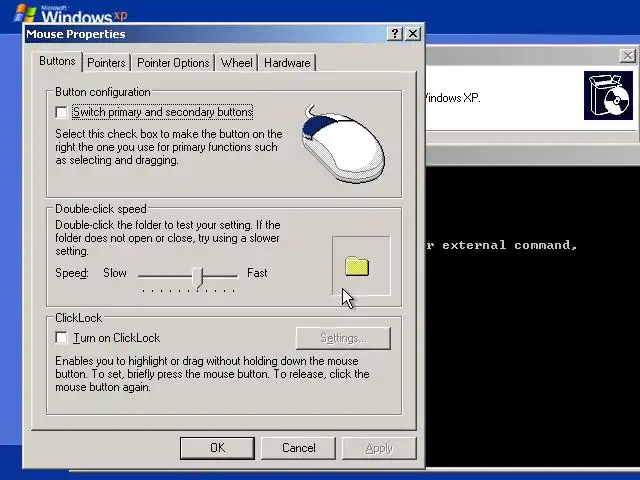Click the Apply button
This screenshot has height=480, width=640.
coord(379,448)
